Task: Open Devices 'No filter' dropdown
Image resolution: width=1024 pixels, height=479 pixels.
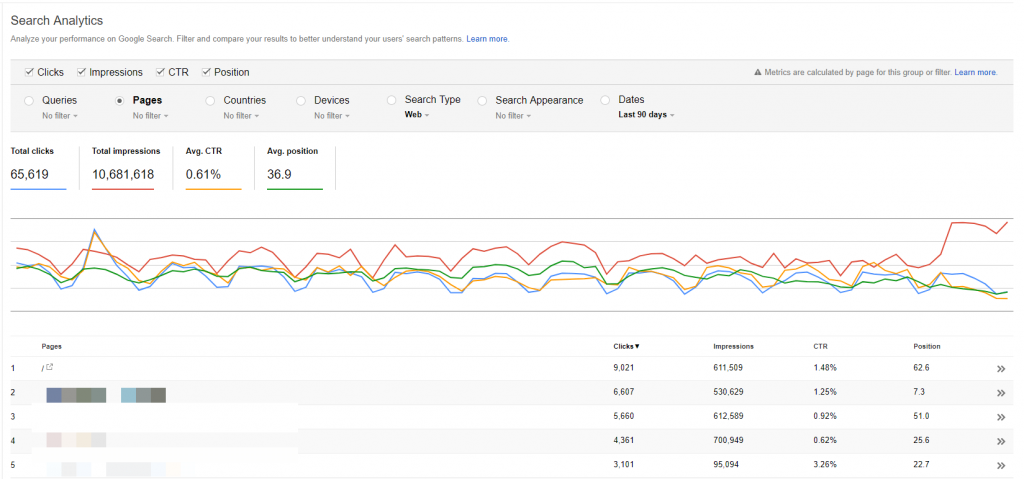Action: tap(332, 116)
